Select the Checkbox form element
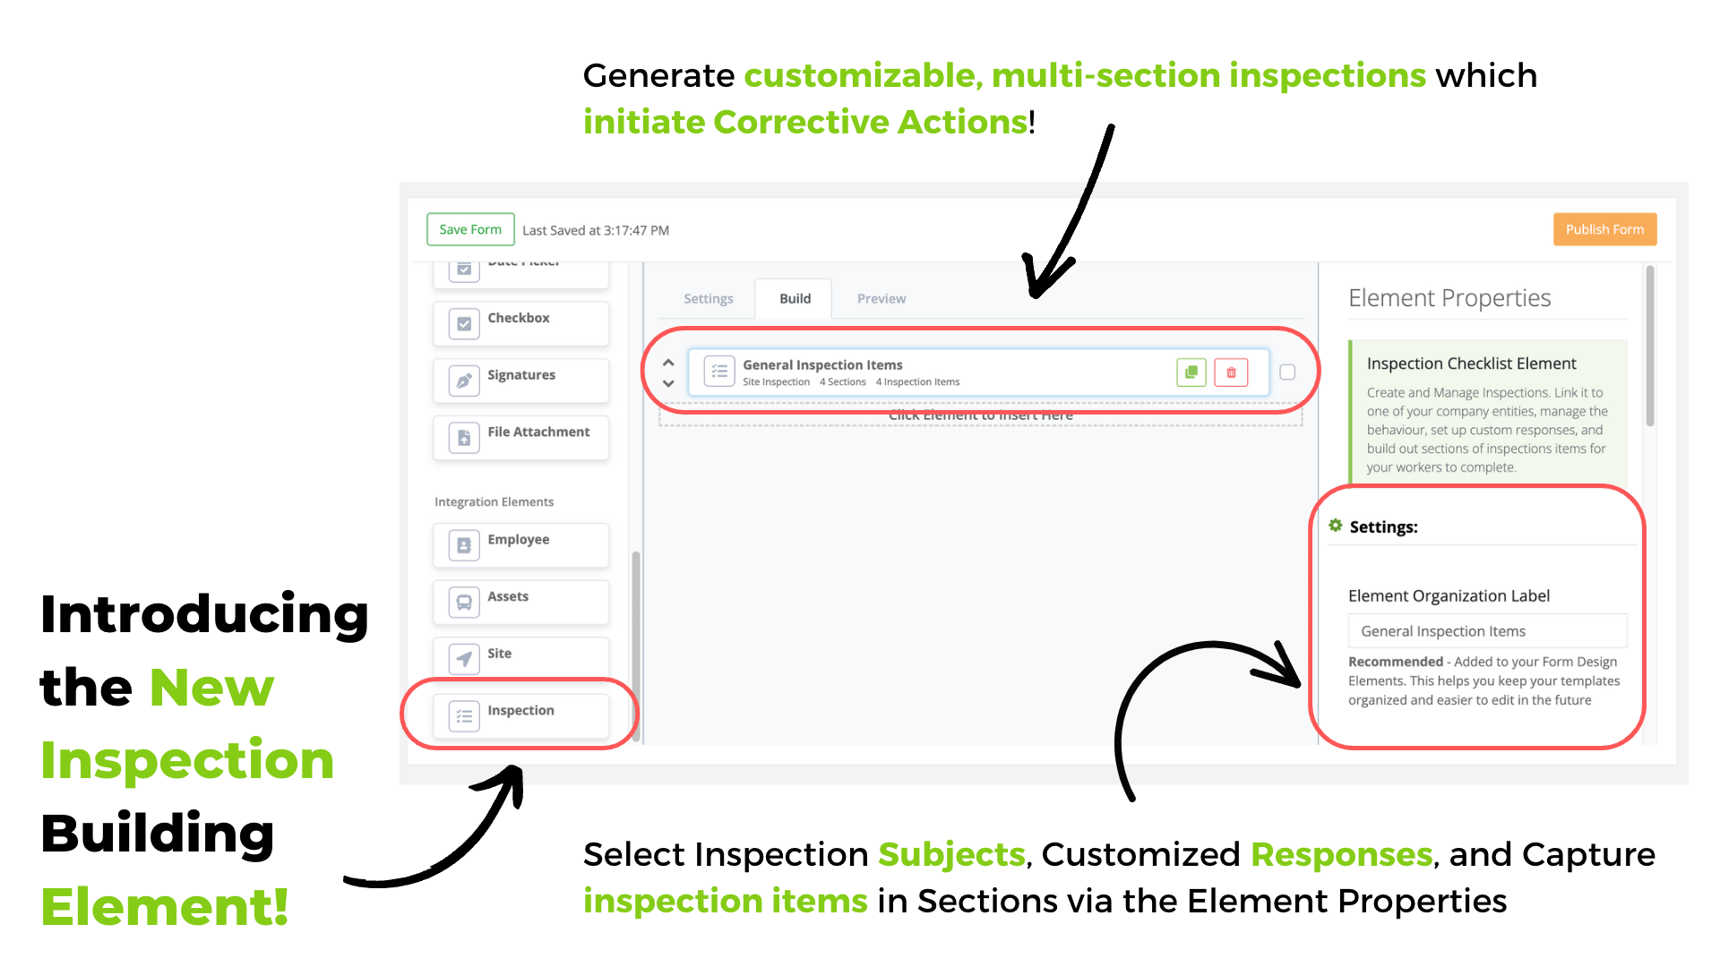The width and height of the screenshot is (1720, 967). click(x=520, y=322)
